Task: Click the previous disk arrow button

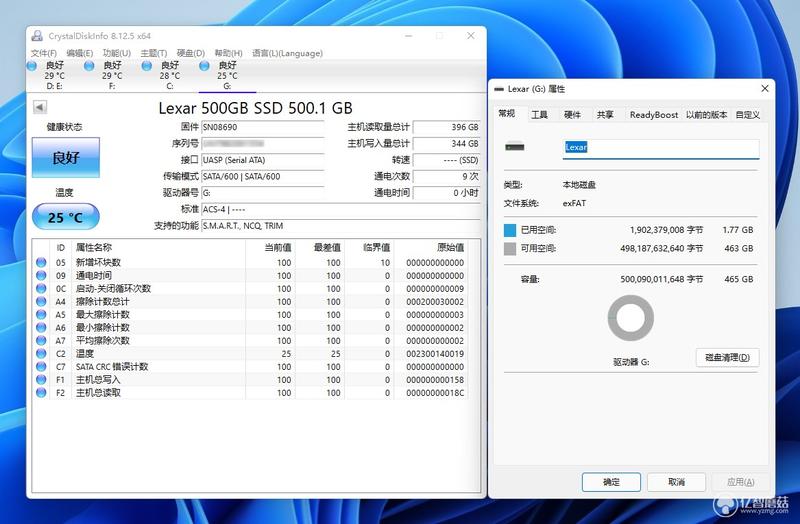Action: click(40, 107)
